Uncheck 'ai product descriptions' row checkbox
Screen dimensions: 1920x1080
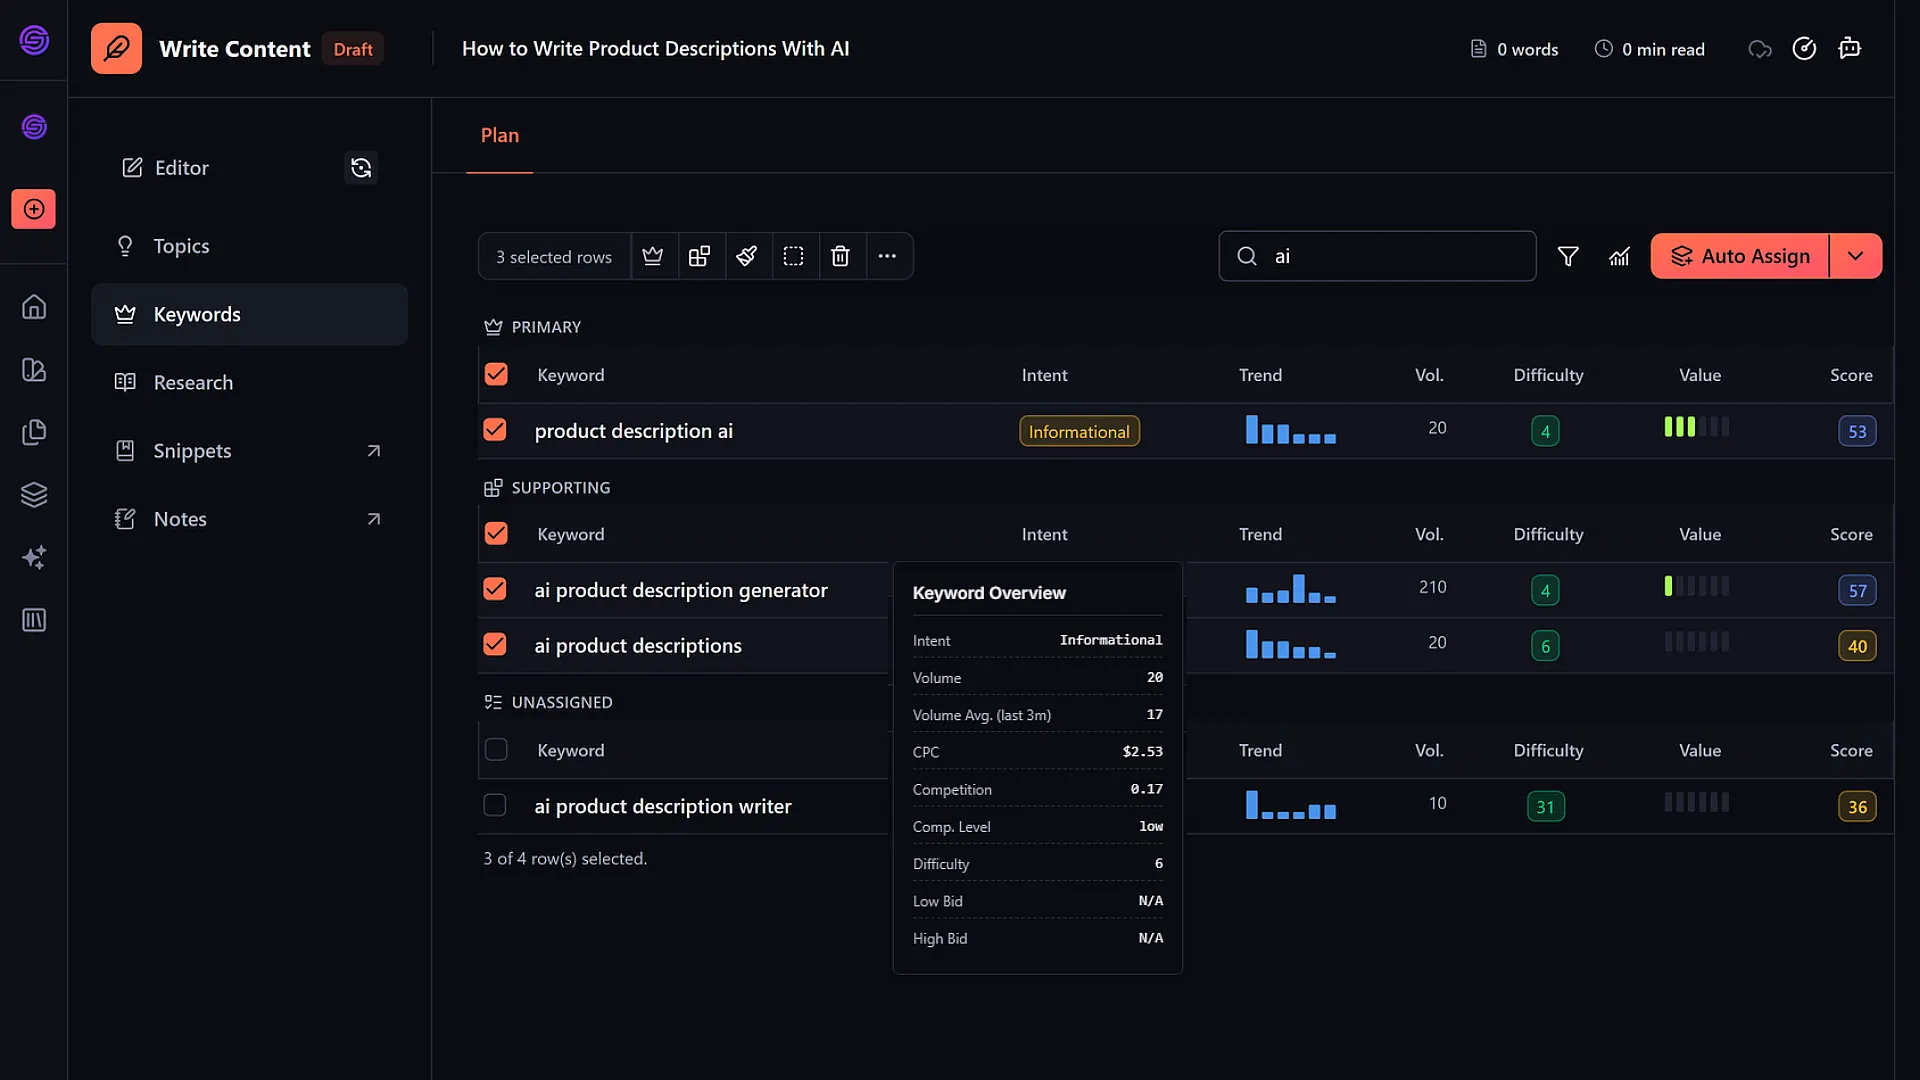pyautogui.click(x=495, y=644)
